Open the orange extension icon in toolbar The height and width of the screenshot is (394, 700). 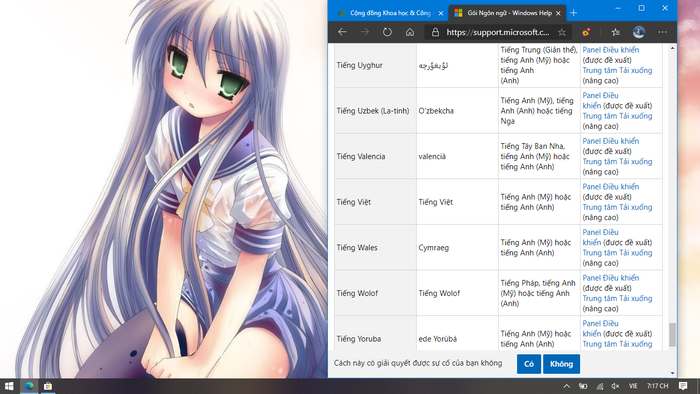coord(586,32)
